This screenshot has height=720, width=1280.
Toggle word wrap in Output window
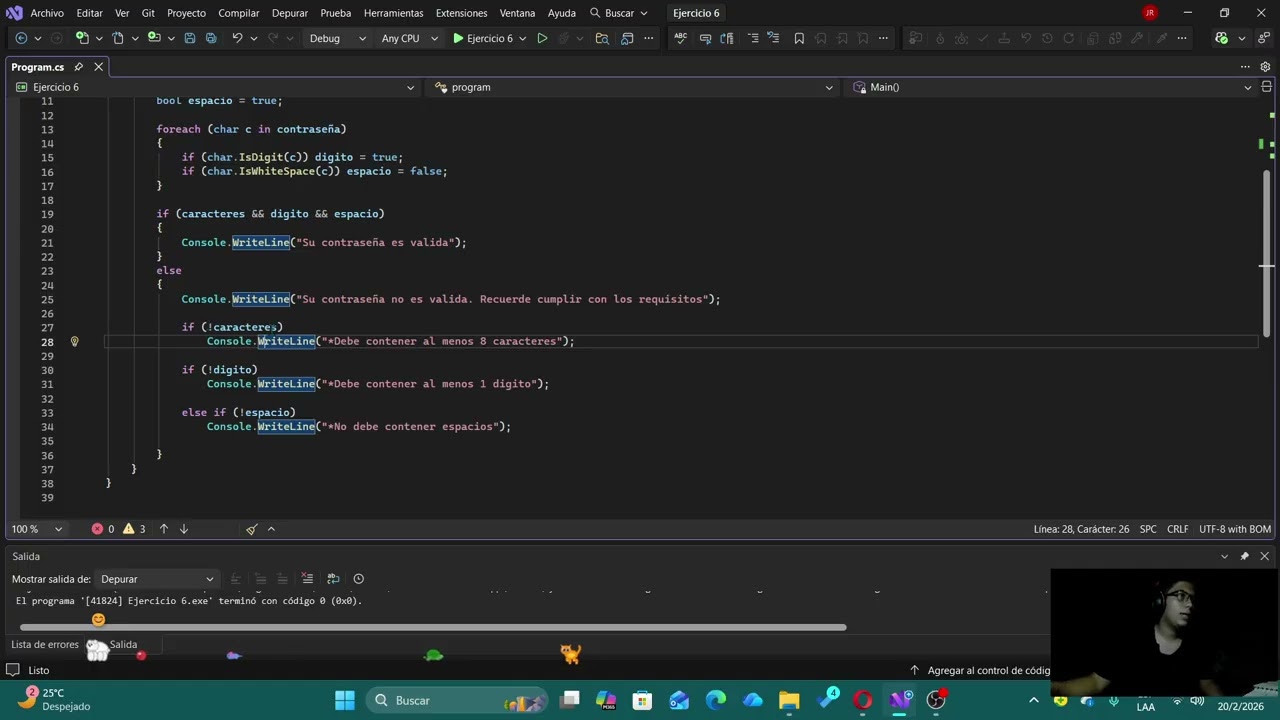click(333, 579)
